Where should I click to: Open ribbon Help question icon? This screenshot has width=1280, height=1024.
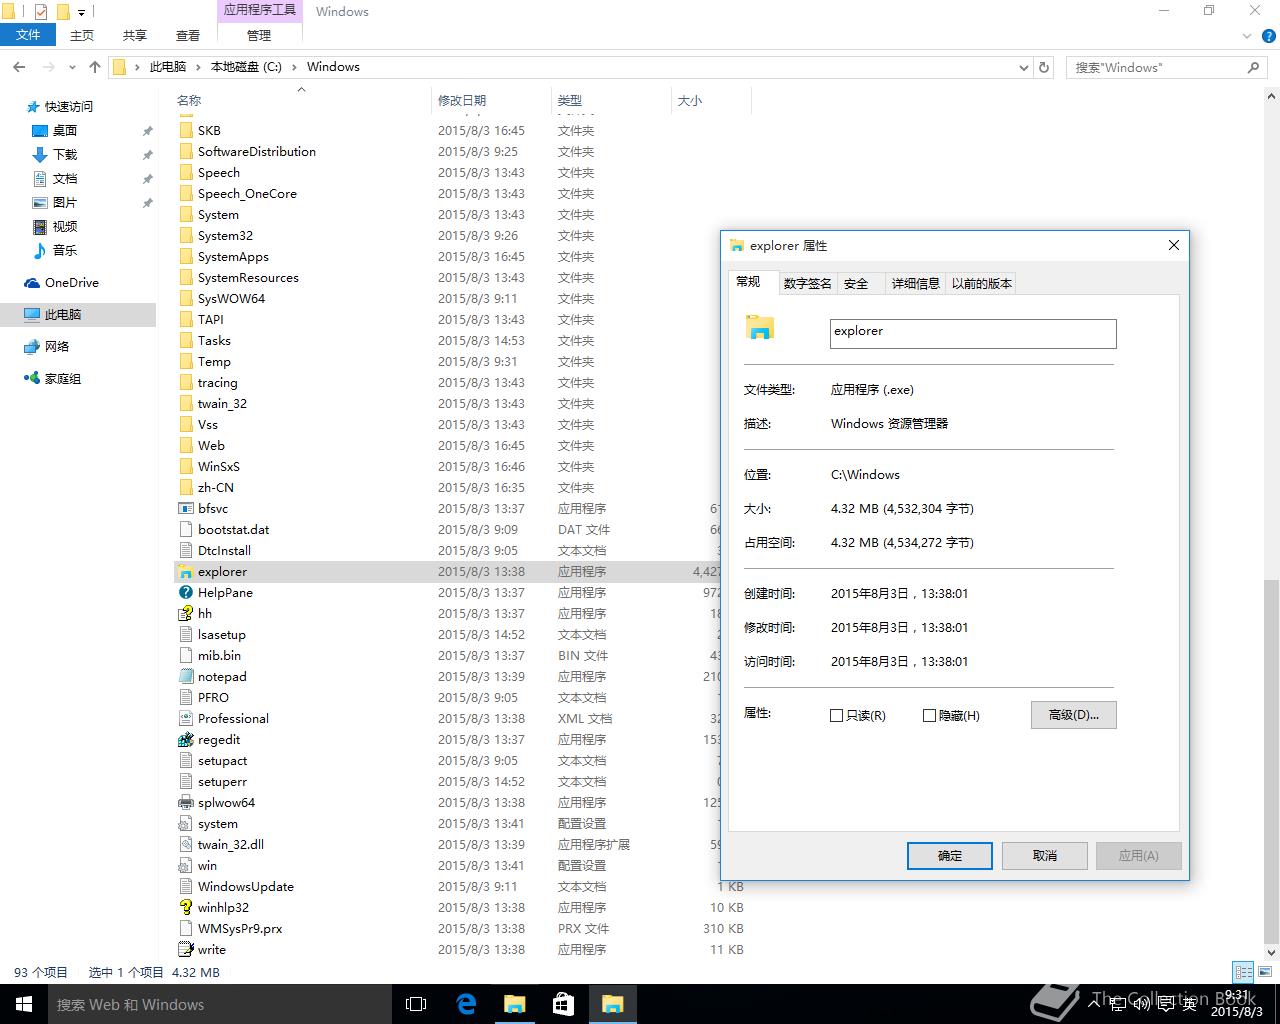click(1269, 35)
